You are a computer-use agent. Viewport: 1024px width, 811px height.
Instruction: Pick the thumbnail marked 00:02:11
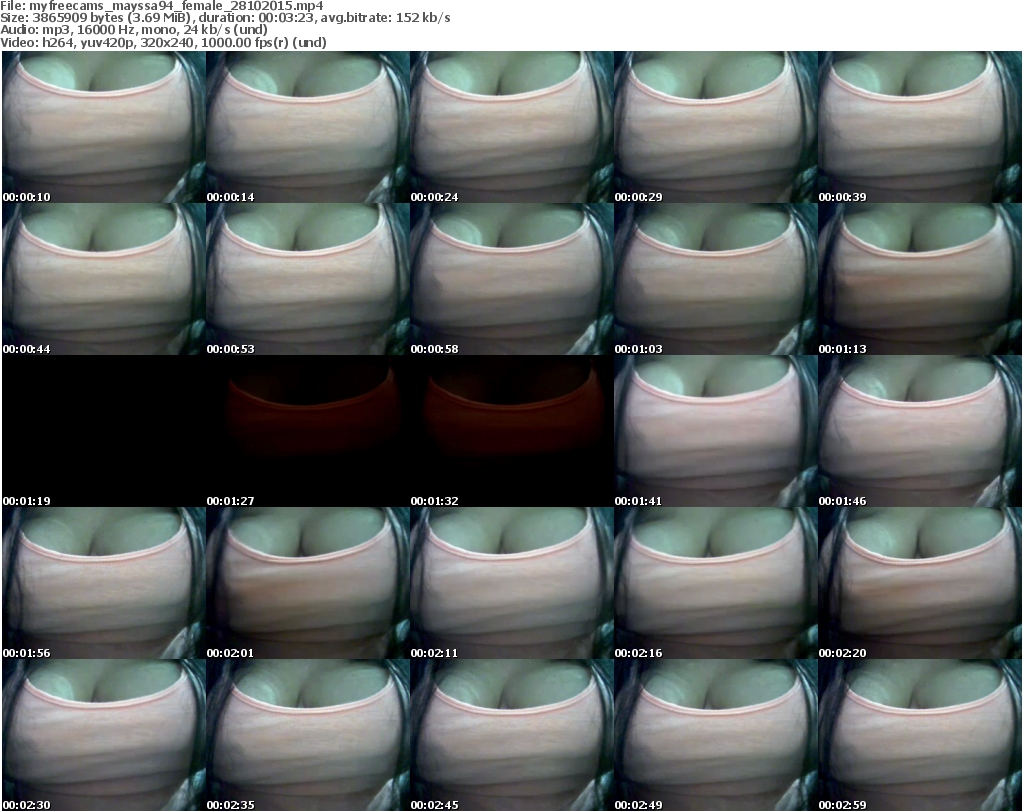(511, 583)
